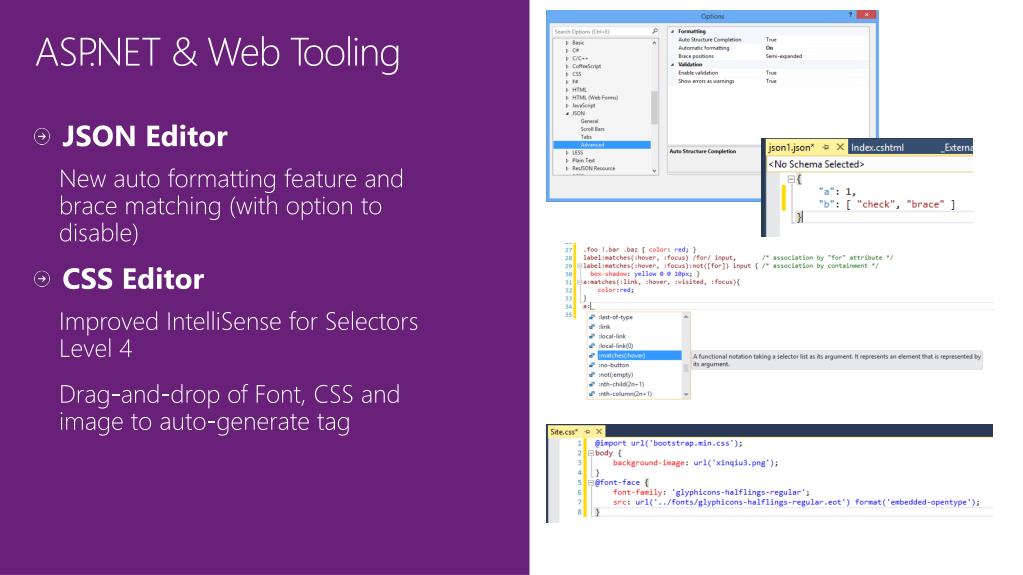Collapse the body rule in Site.css
The image size is (1023, 575).
[590, 453]
